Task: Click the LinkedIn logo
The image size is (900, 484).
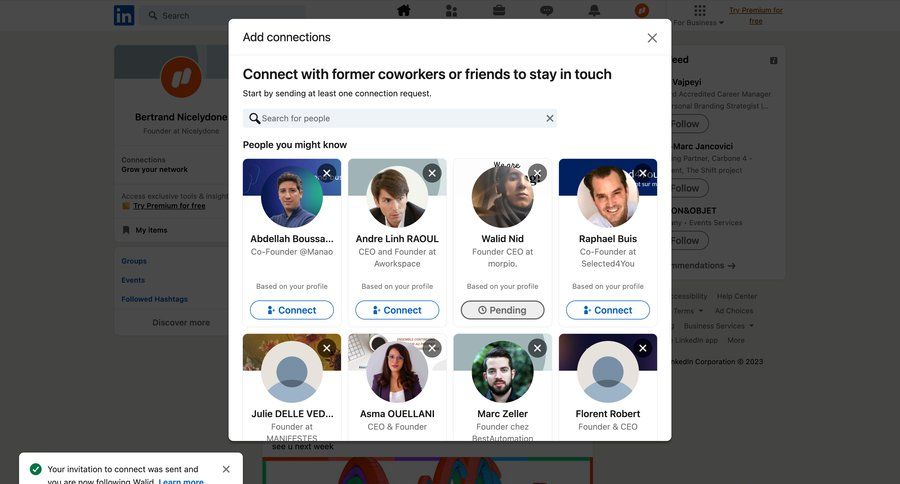Action: tap(124, 15)
